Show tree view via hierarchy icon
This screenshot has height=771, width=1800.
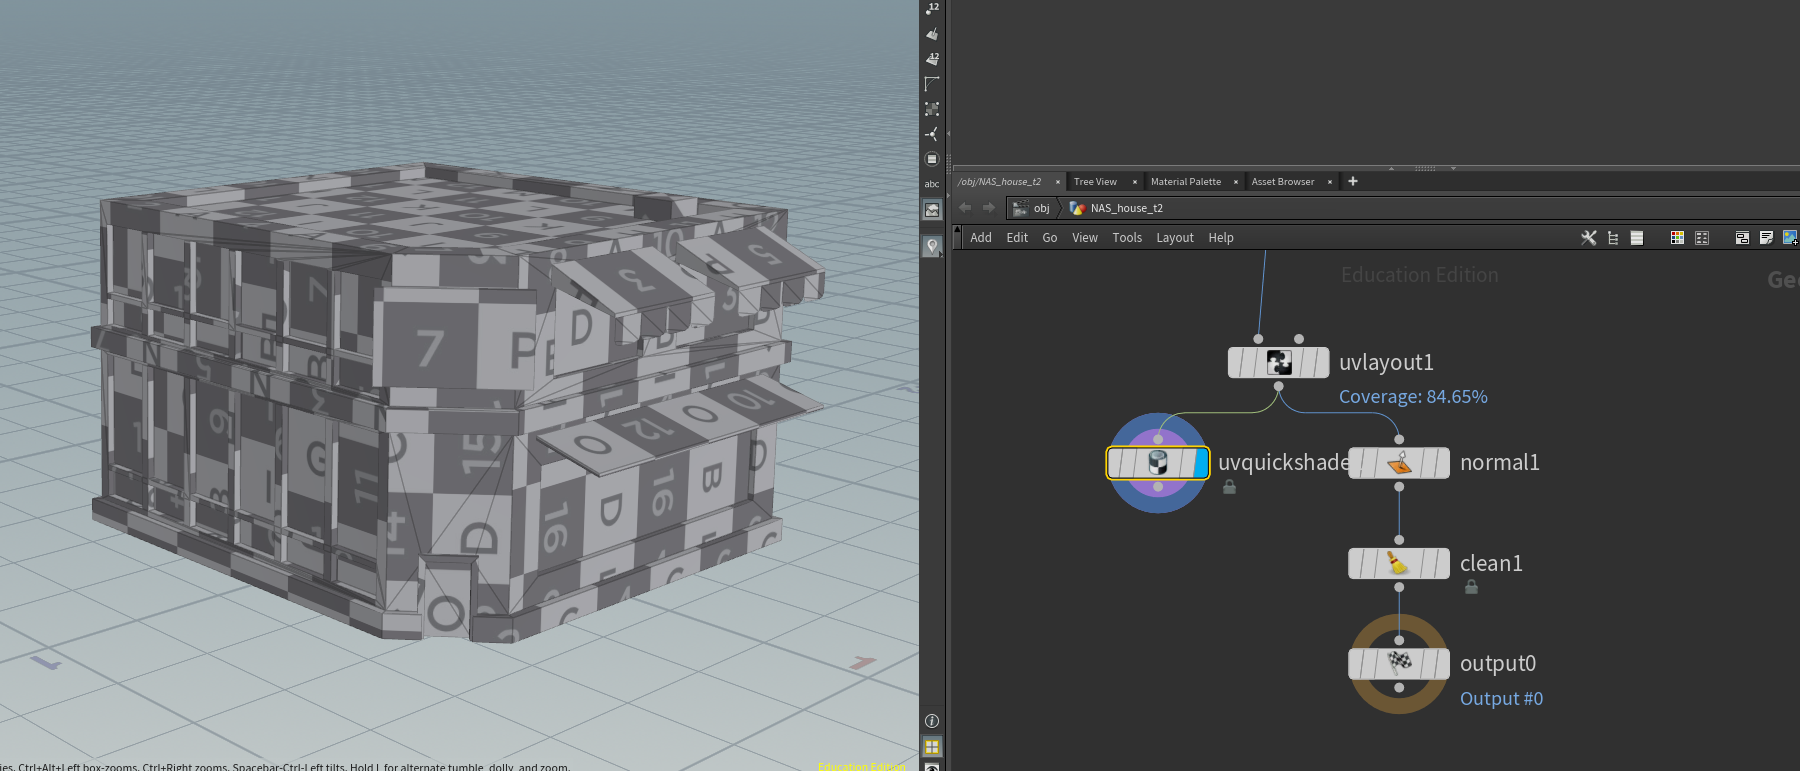[x=1613, y=238]
